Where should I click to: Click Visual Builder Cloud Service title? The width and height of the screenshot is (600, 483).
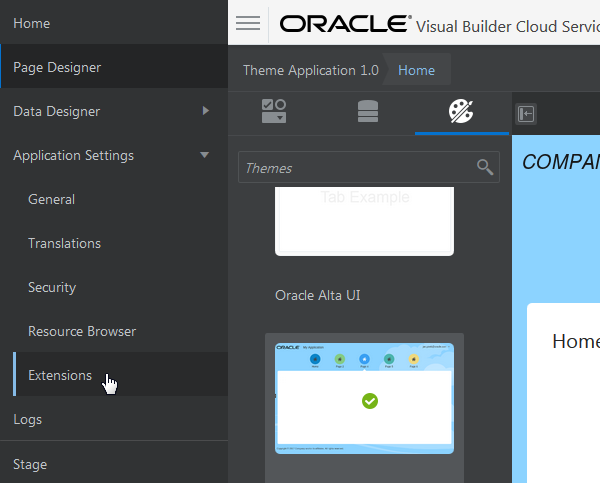(508, 27)
